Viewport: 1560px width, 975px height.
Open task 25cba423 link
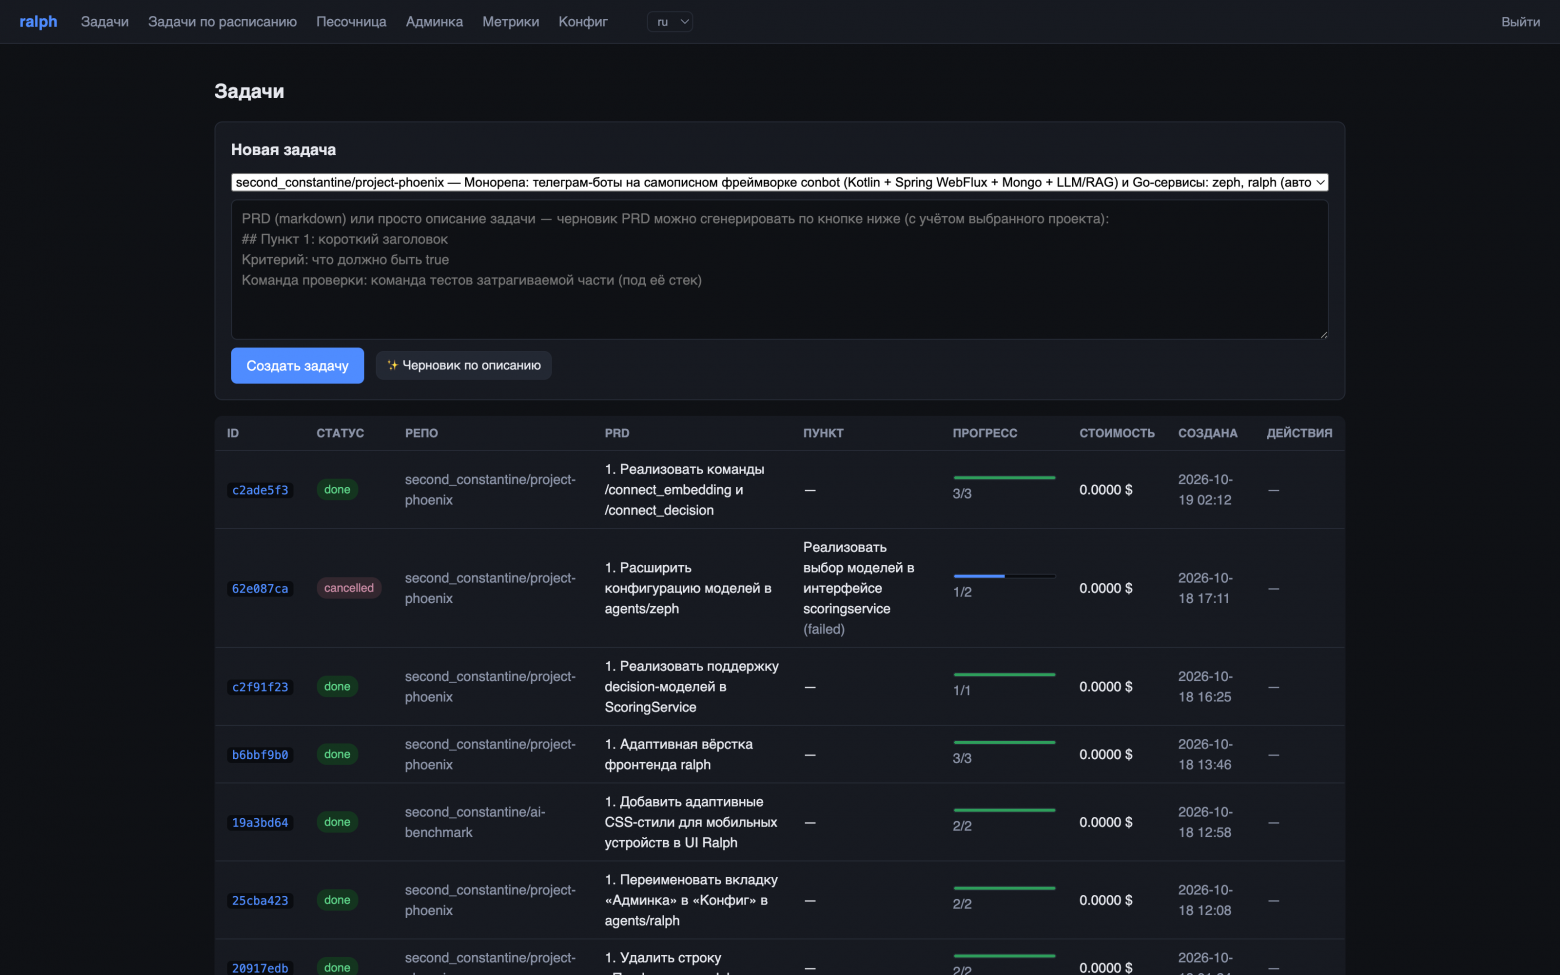point(260,901)
